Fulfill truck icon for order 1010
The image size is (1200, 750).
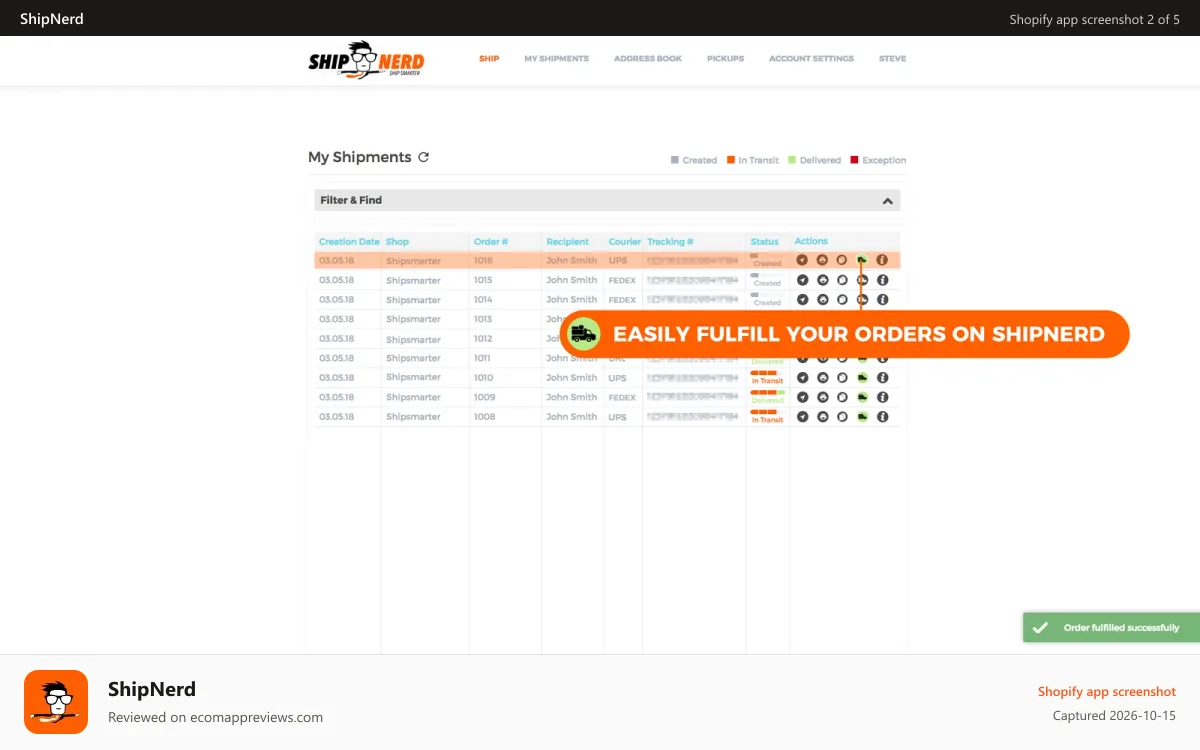pos(862,378)
